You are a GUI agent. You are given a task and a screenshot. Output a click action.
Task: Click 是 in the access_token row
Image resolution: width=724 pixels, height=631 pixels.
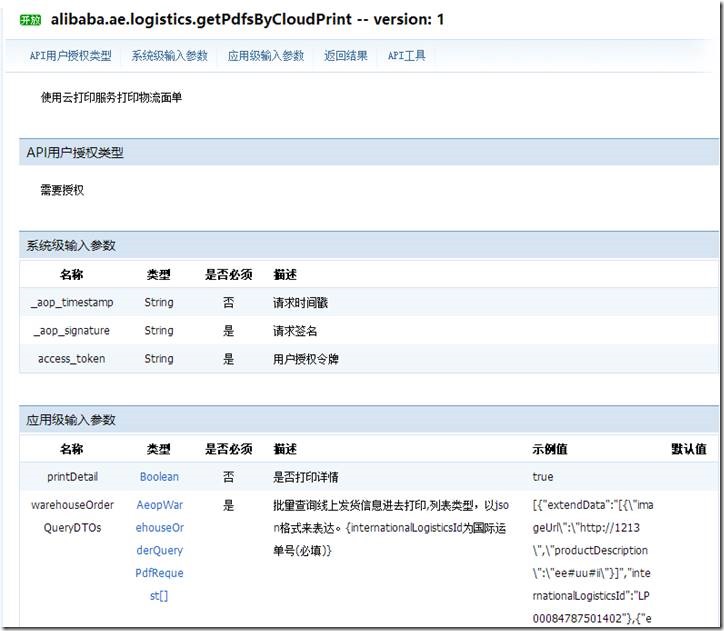point(229,359)
